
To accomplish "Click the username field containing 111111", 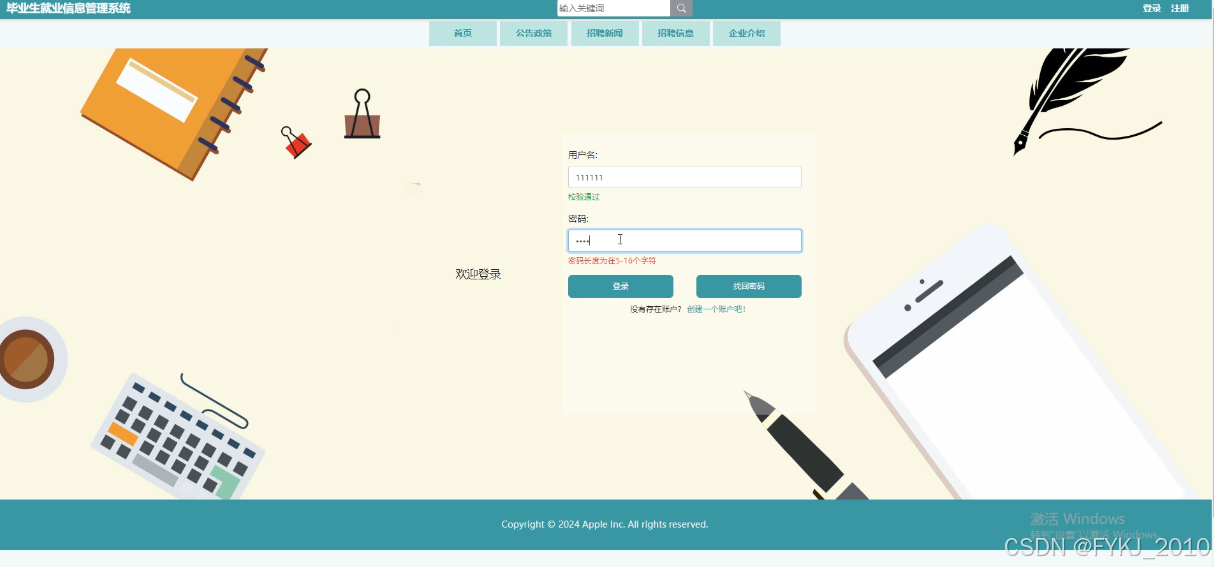I will [x=685, y=177].
